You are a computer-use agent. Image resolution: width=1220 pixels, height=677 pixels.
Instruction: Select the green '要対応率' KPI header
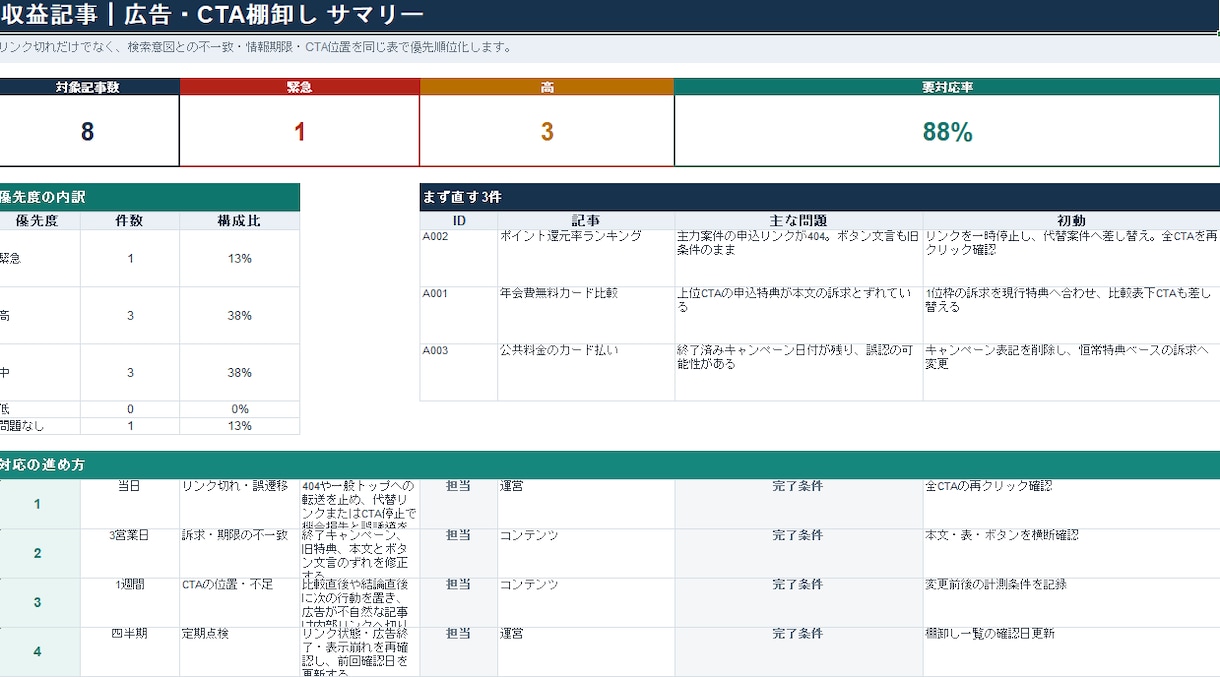coord(947,87)
